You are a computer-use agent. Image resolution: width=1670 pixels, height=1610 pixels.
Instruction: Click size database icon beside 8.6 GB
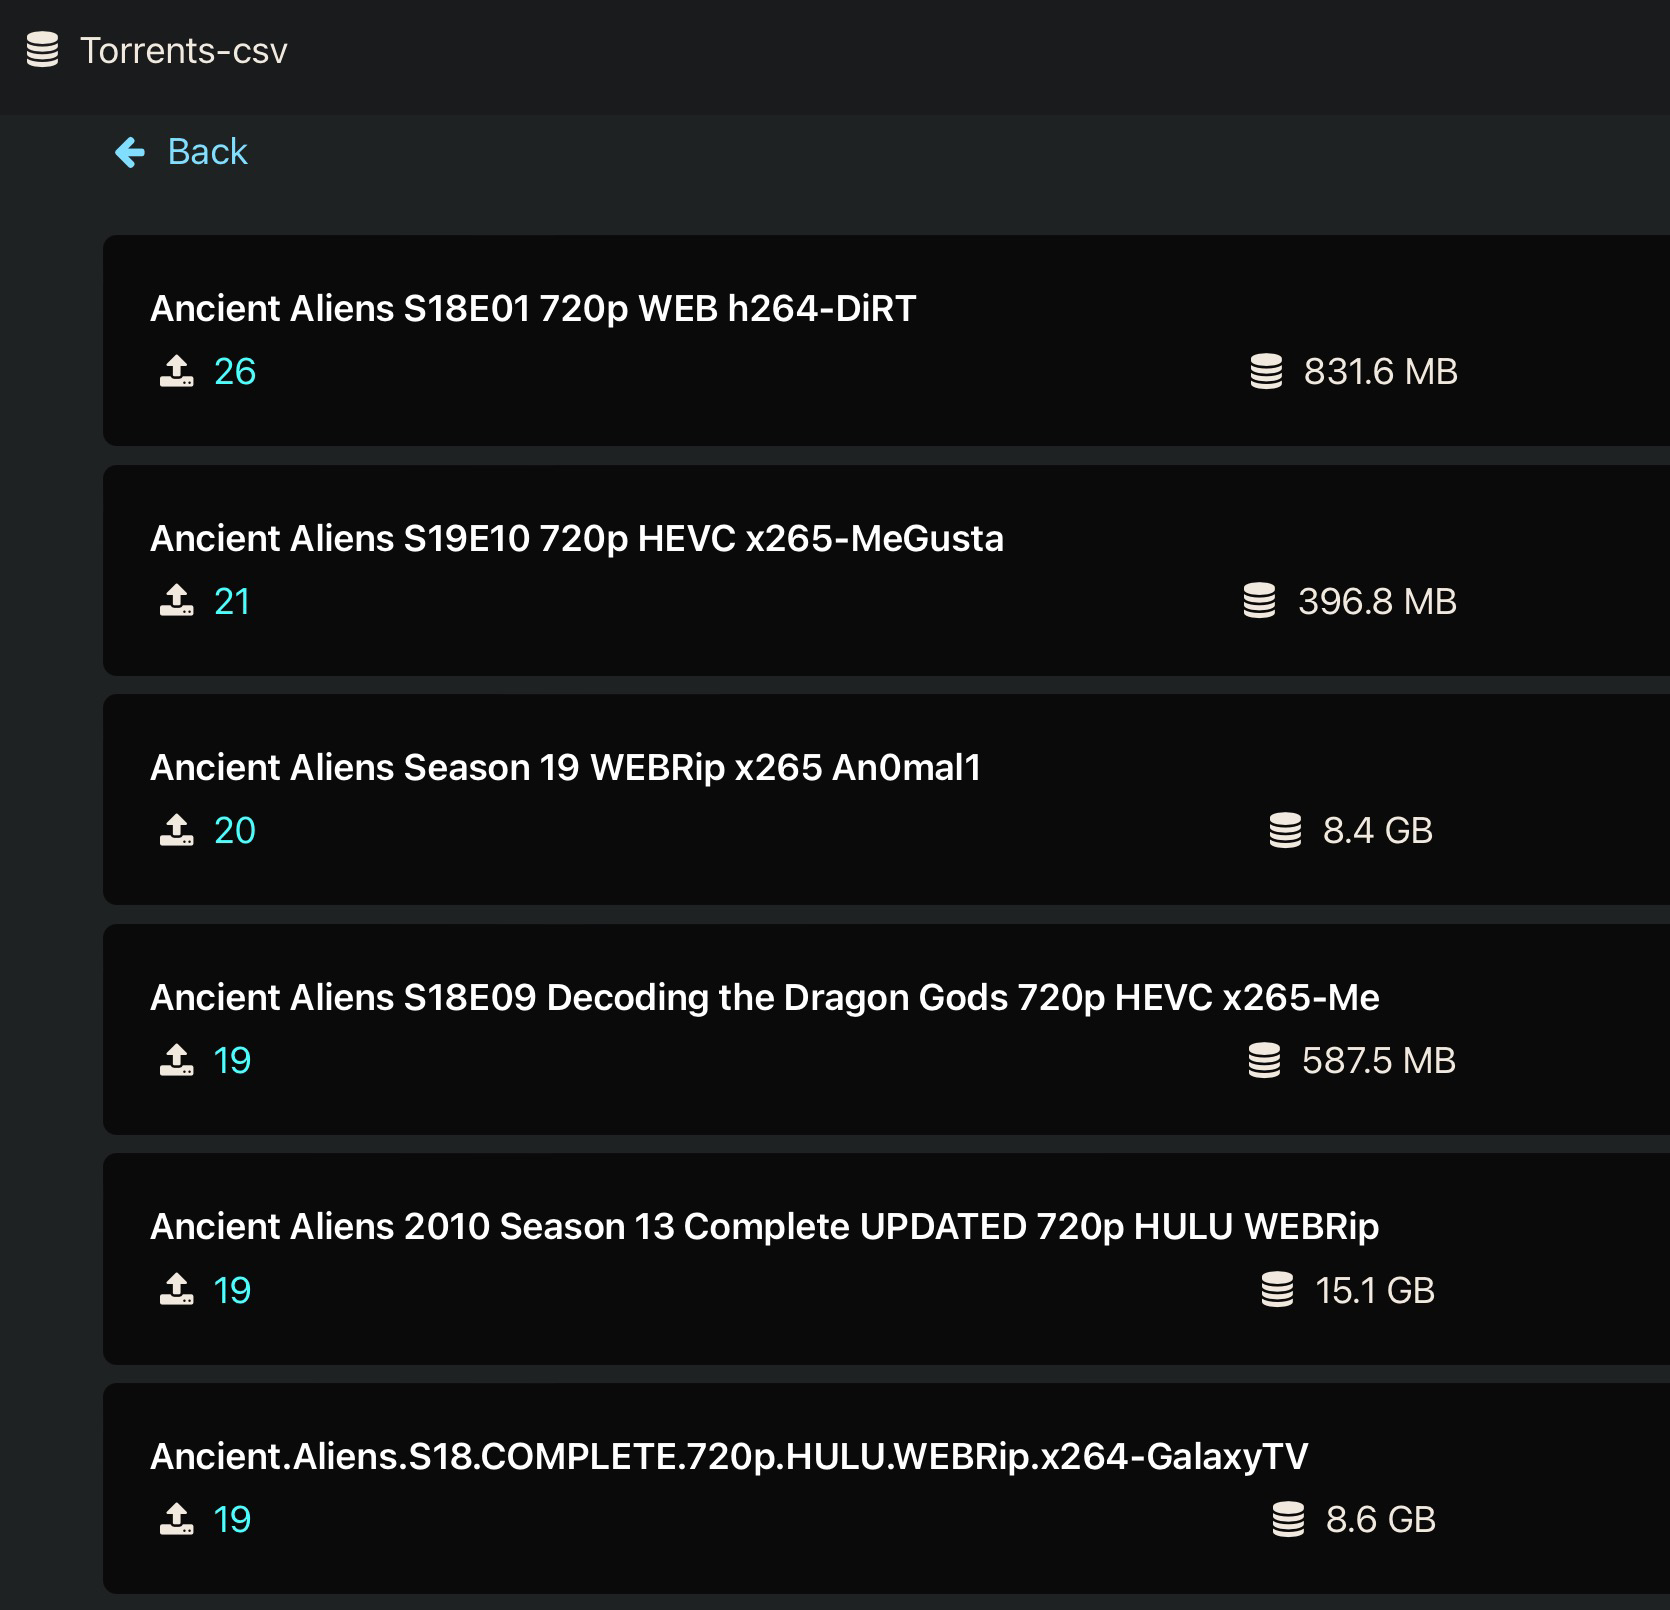(1288, 1519)
